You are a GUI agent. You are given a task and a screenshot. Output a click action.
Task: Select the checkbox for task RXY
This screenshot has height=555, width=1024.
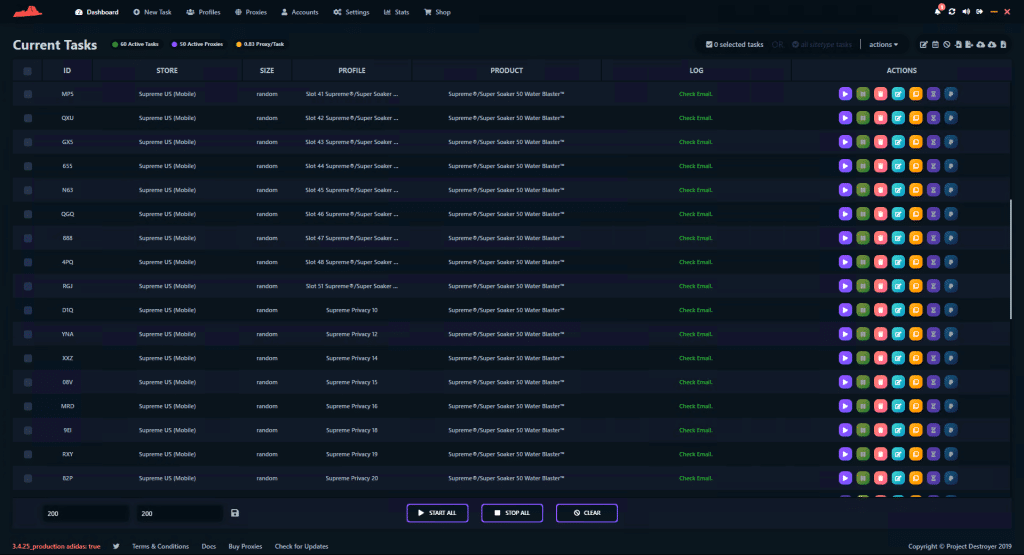click(x=27, y=454)
